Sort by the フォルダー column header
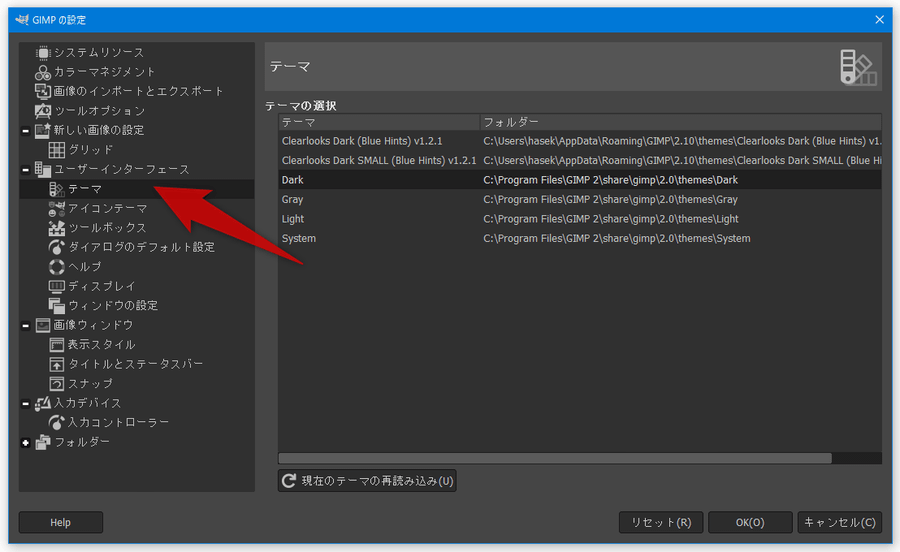Viewport: 900px width, 552px height. pos(681,122)
